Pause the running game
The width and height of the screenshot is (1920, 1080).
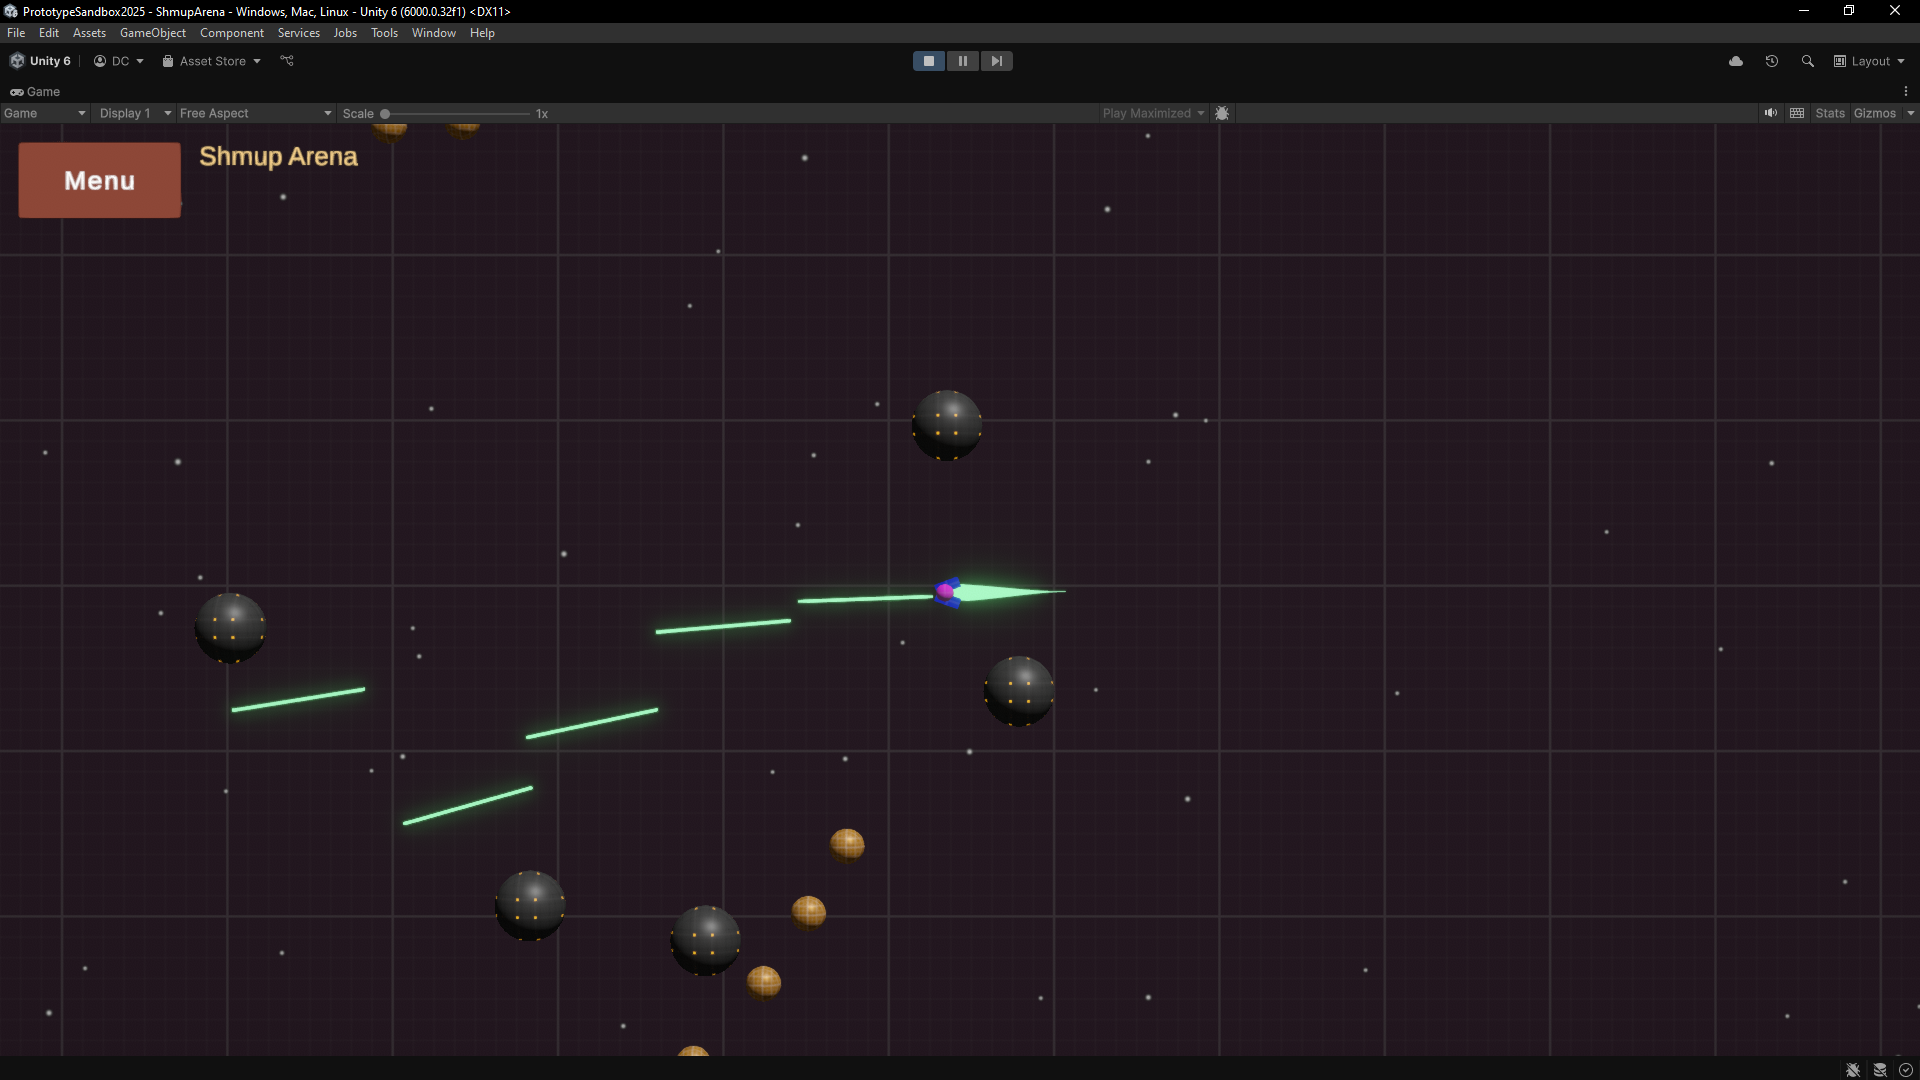pos(962,61)
